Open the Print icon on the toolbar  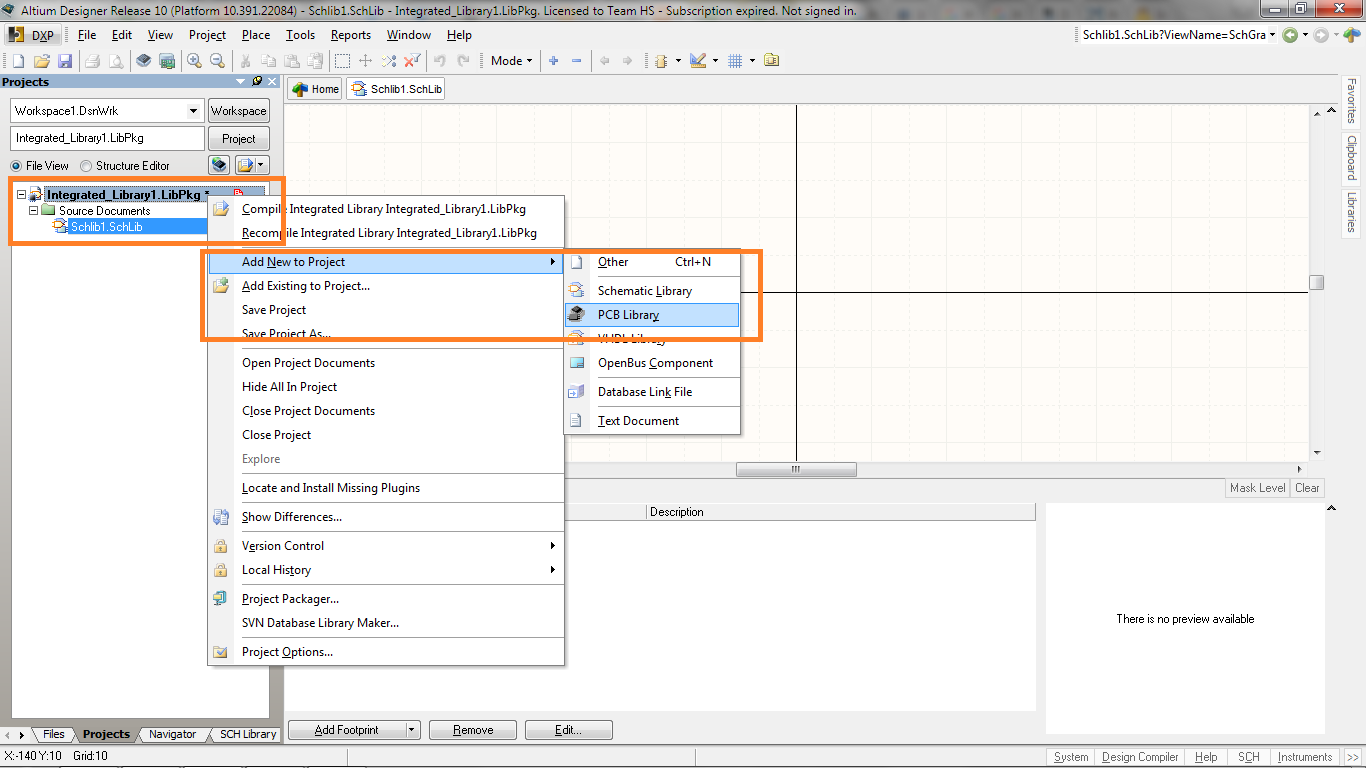click(x=92, y=60)
